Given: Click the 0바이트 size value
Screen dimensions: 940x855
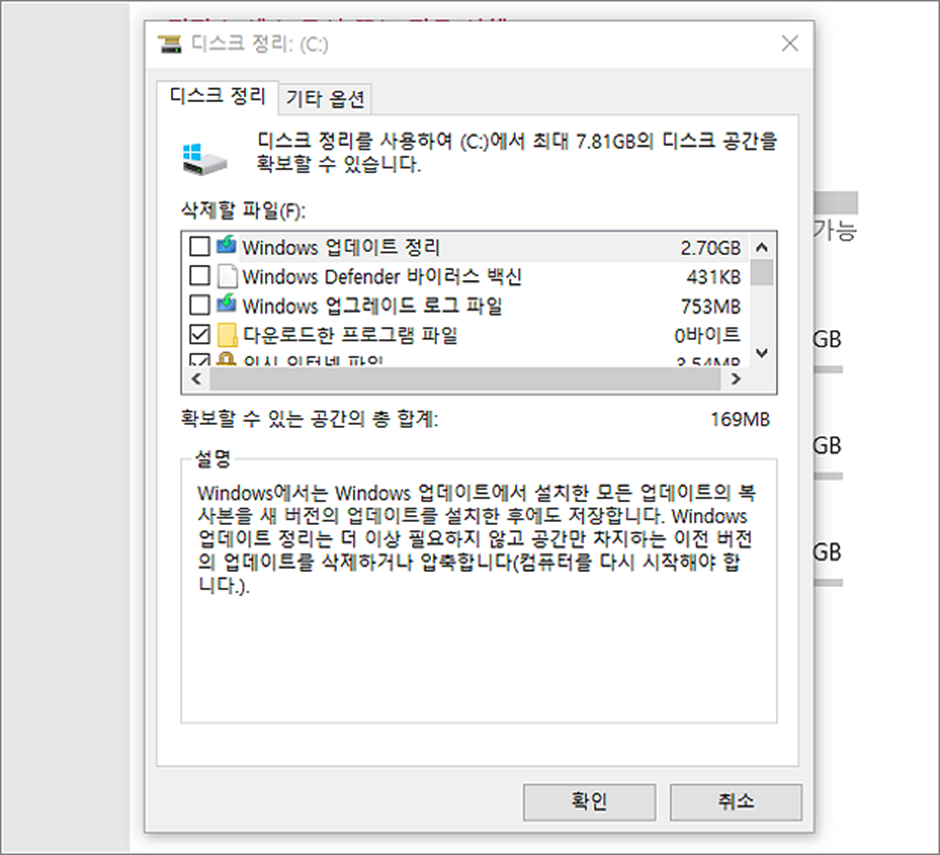Looking at the screenshot, I should tap(707, 335).
